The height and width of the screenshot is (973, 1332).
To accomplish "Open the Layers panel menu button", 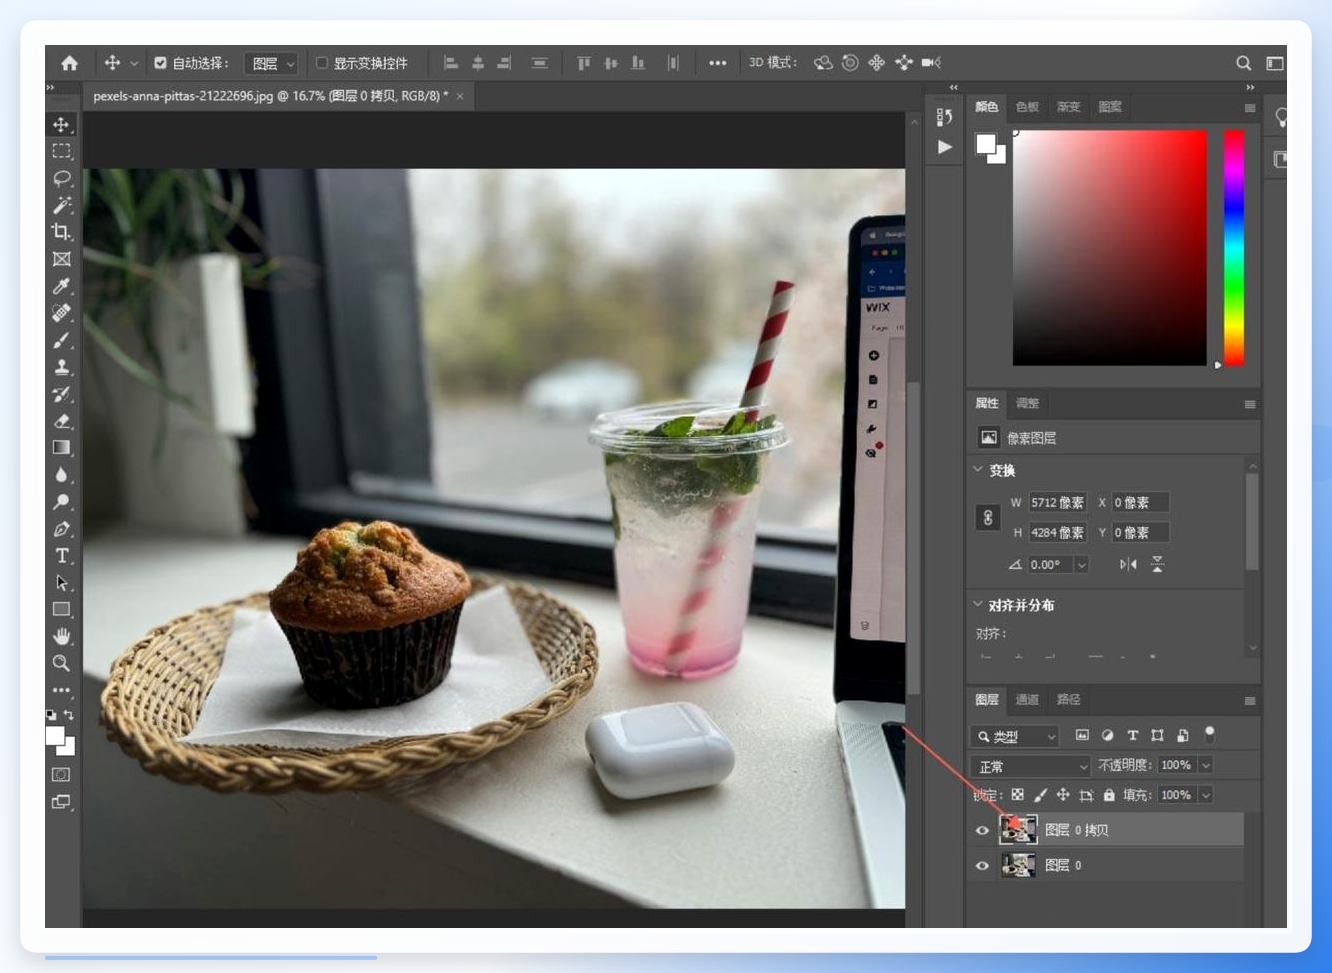I will click(x=1250, y=701).
